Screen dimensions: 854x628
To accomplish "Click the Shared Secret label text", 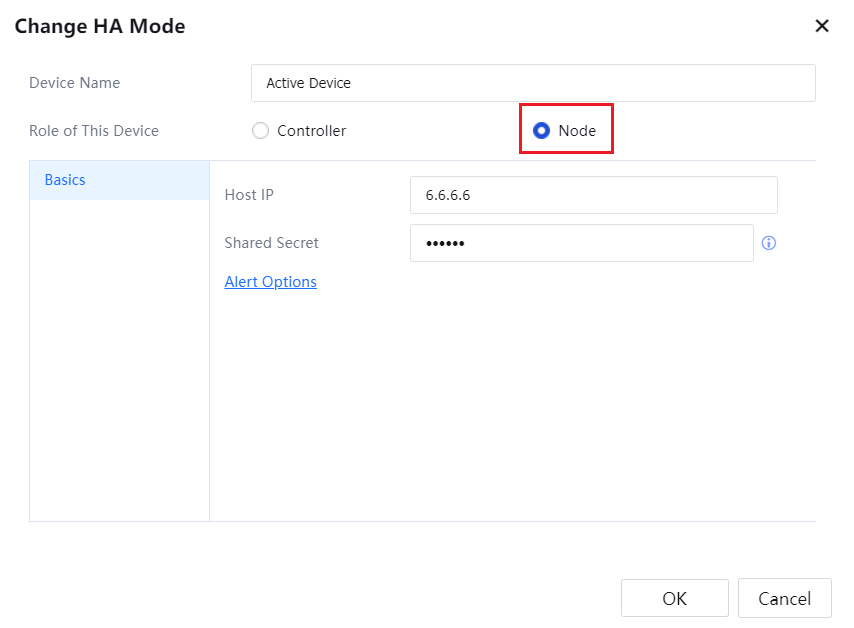I will (x=271, y=243).
